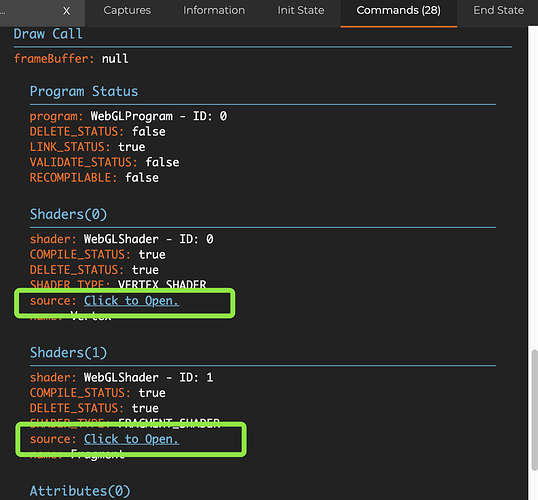This screenshot has height=500, width=538.
Task: Switch to the Captures tab
Action: point(127,11)
